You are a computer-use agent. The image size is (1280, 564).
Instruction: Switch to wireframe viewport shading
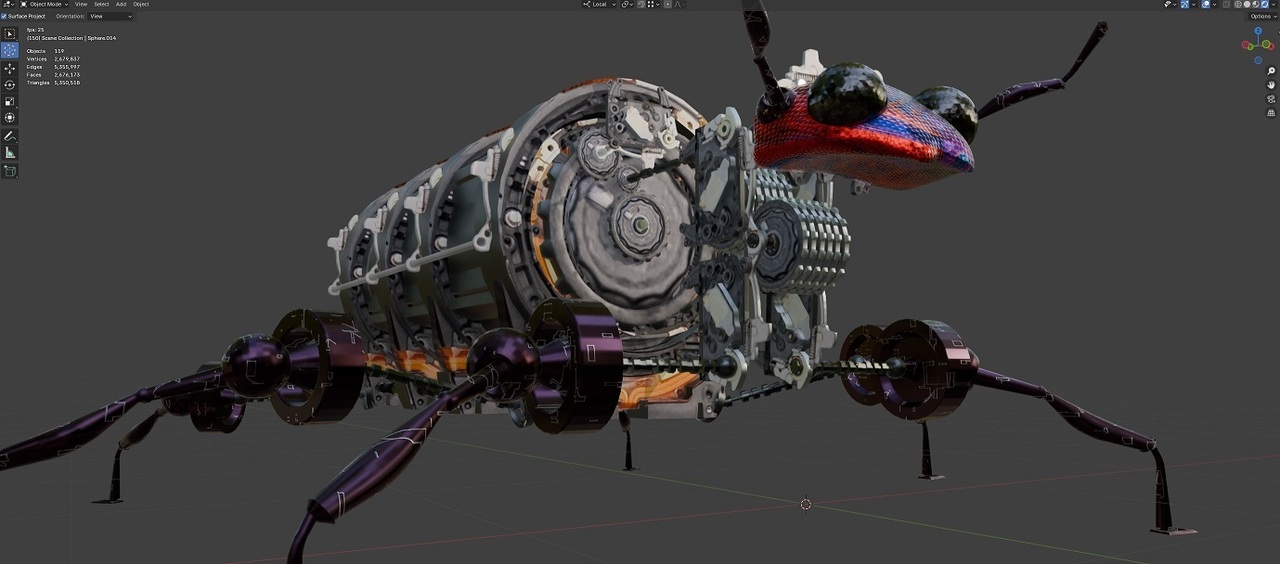(1238, 4)
